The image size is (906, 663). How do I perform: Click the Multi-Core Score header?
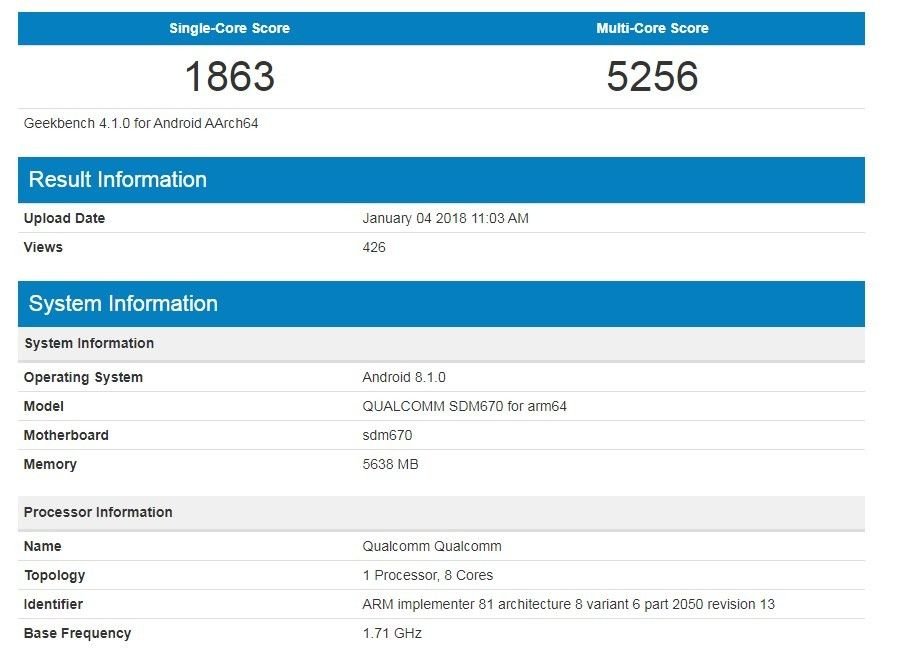click(652, 28)
